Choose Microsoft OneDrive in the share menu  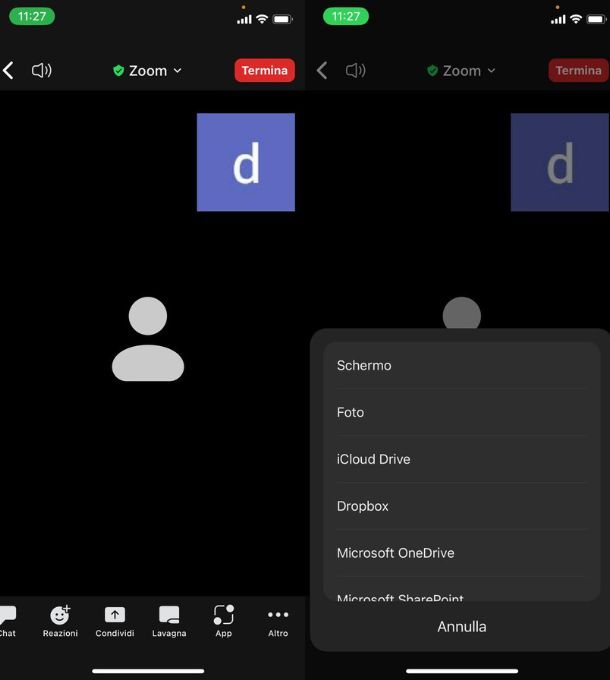[462, 553]
